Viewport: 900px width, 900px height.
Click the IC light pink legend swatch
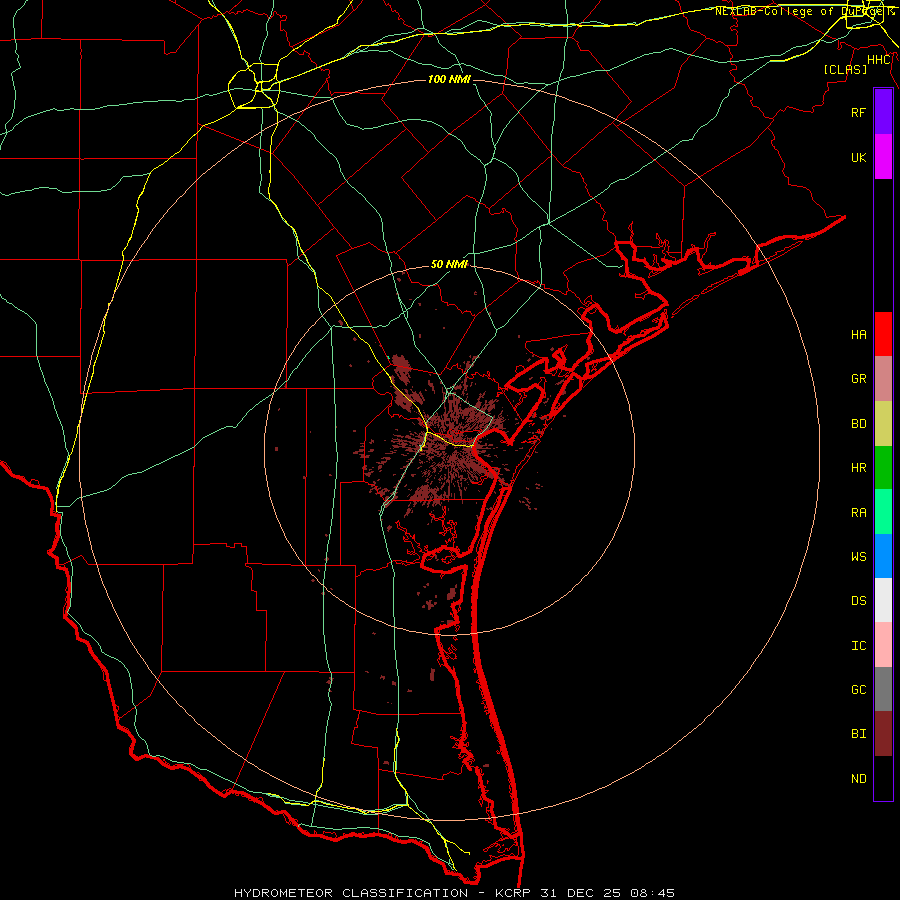pyautogui.click(x=883, y=645)
